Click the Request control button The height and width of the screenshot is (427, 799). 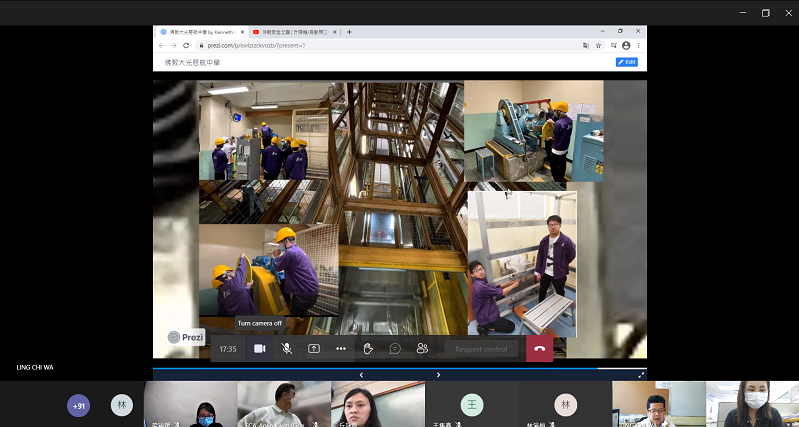point(481,349)
